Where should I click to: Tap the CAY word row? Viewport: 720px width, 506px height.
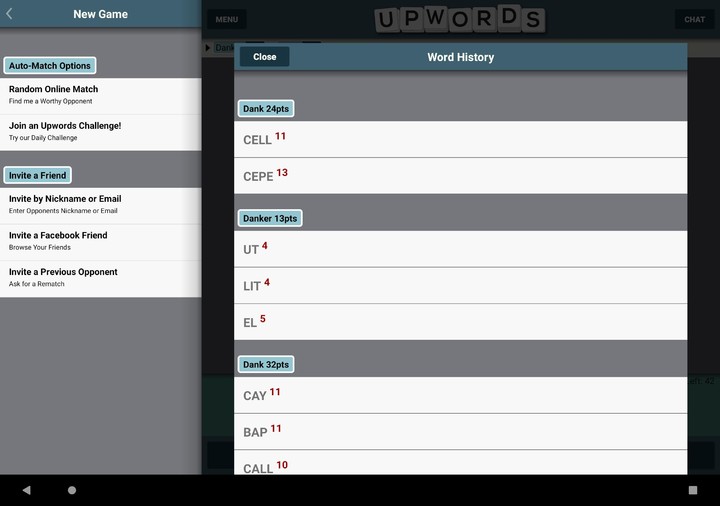[460, 395]
